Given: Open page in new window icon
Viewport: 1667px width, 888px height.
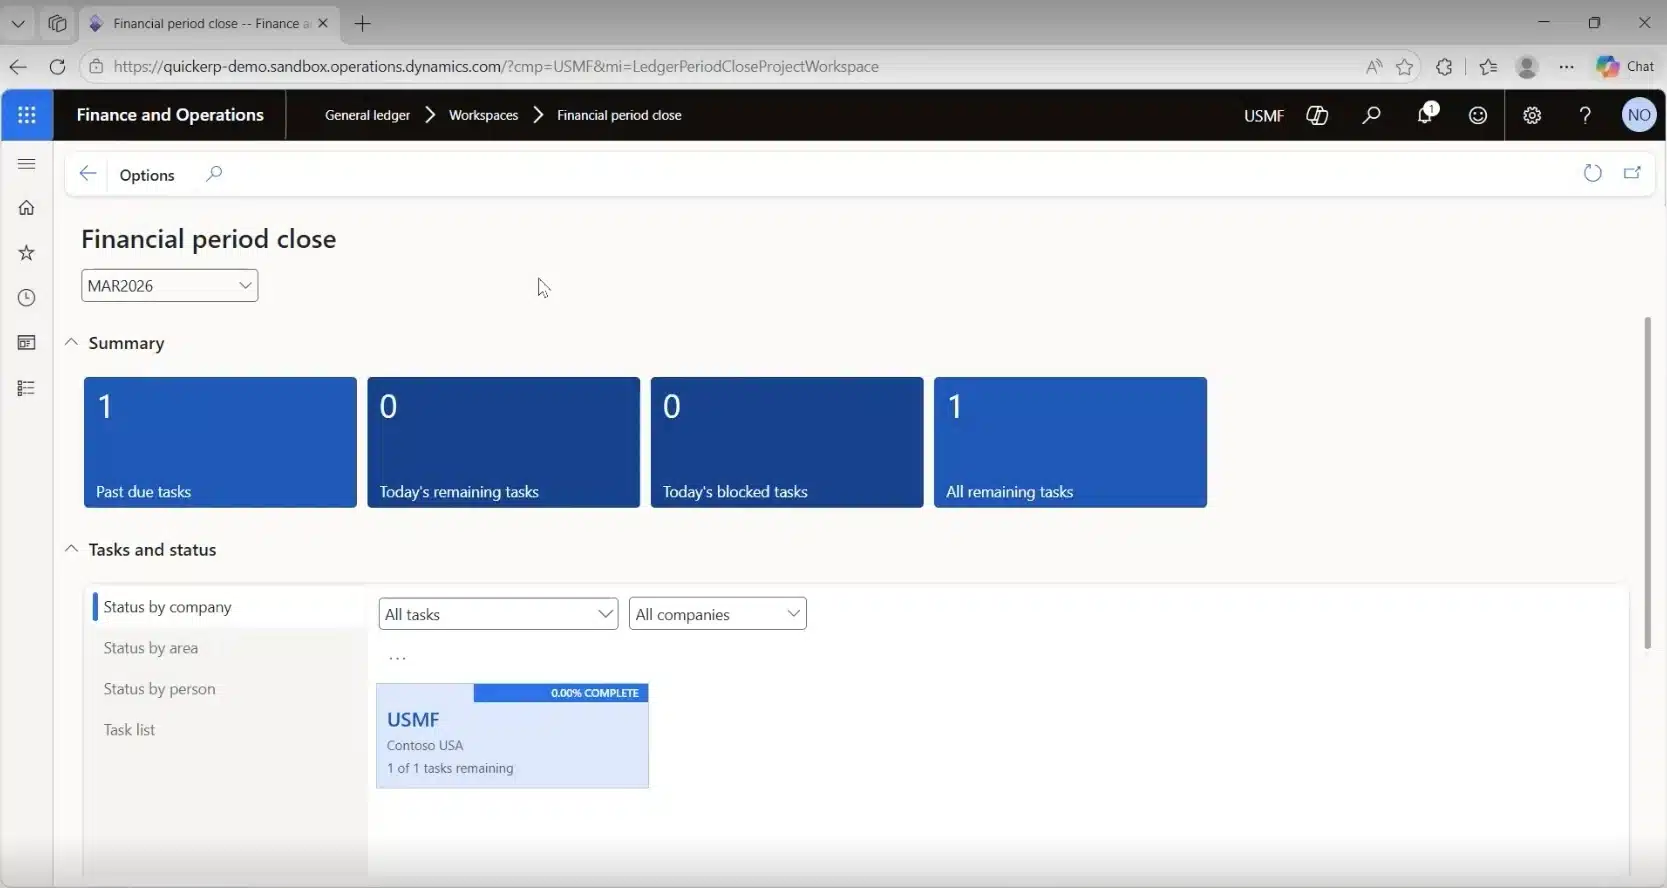Looking at the screenshot, I should point(1632,173).
